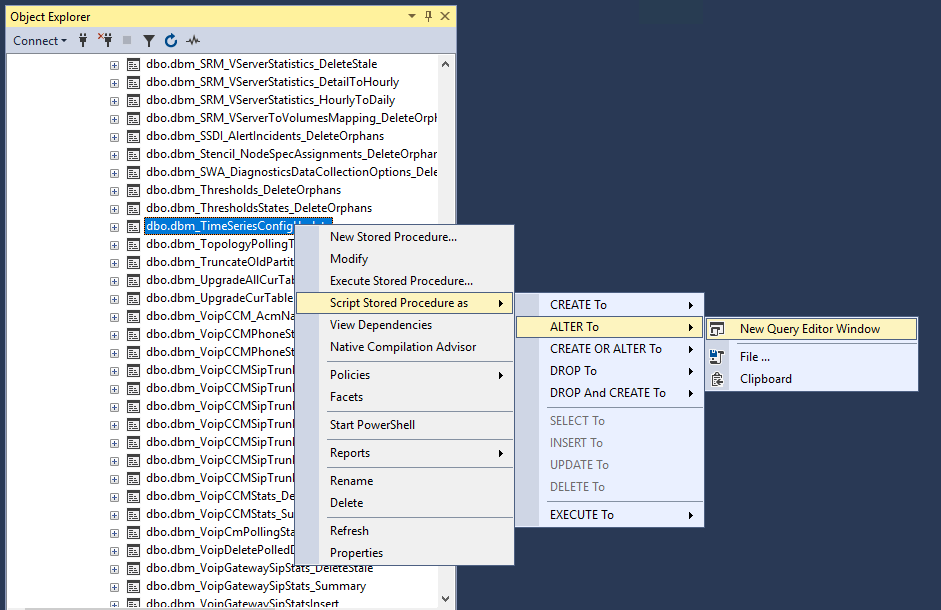Image resolution: width=941 pixels, height=610 pixels.
Task: Click the tree scrollbar down arrow
Action: point(445,599)
